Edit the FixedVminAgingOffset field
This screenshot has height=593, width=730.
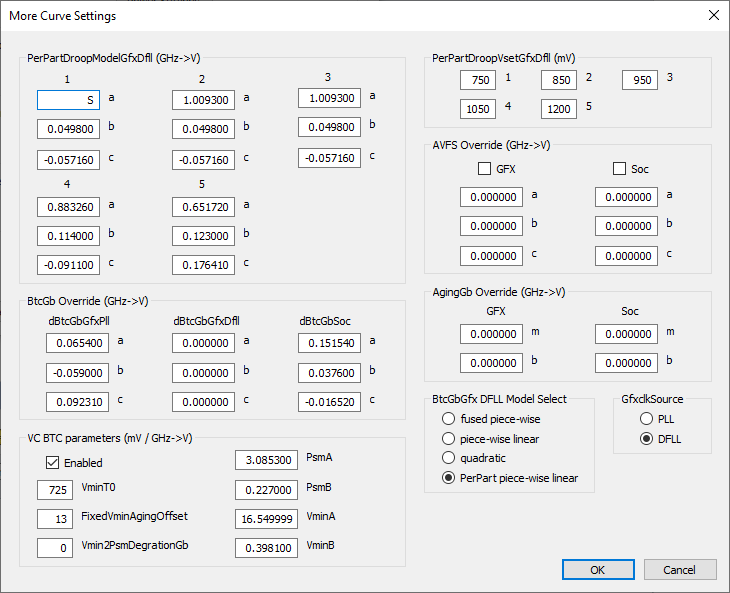click(55, 518)
